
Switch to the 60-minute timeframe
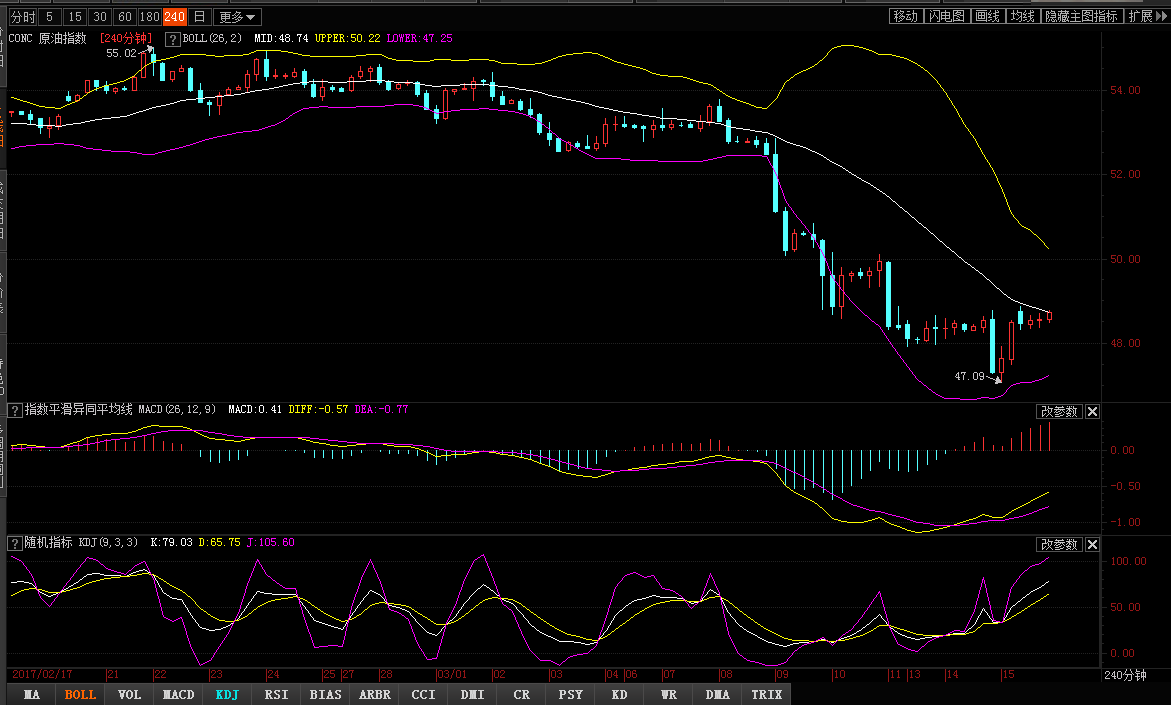[x=125, y=17]
